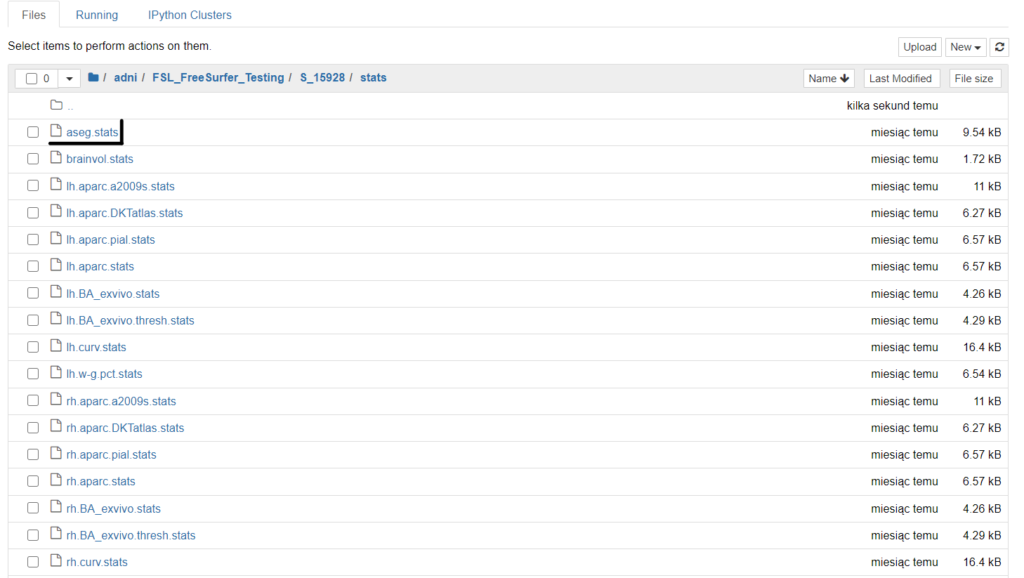Tick the select-all checkbox in the header
Screen dimensions: 1024x578
(x=31, y=78)
